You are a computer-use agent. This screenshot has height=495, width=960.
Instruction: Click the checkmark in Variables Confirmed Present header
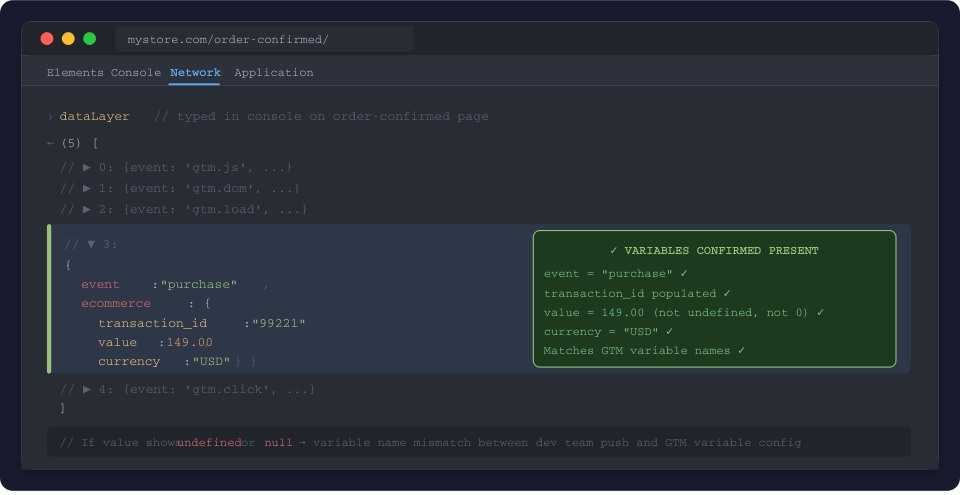click(614, 251)
